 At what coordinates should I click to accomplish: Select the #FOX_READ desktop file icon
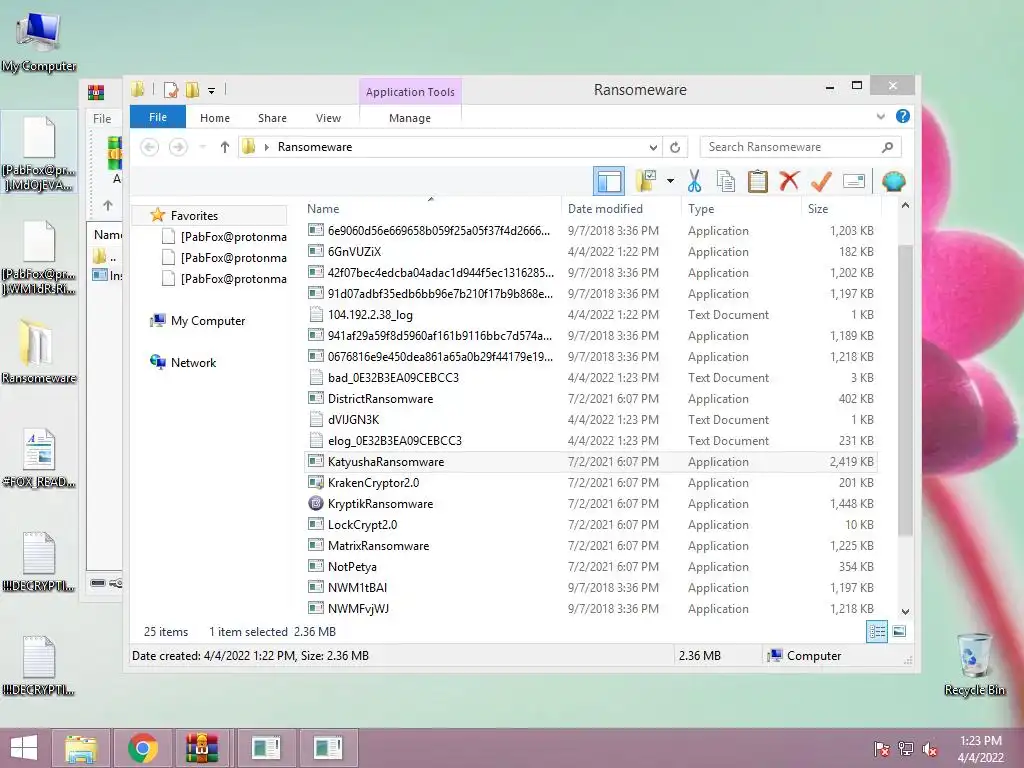pyautogui.click(x=39, y=458)
